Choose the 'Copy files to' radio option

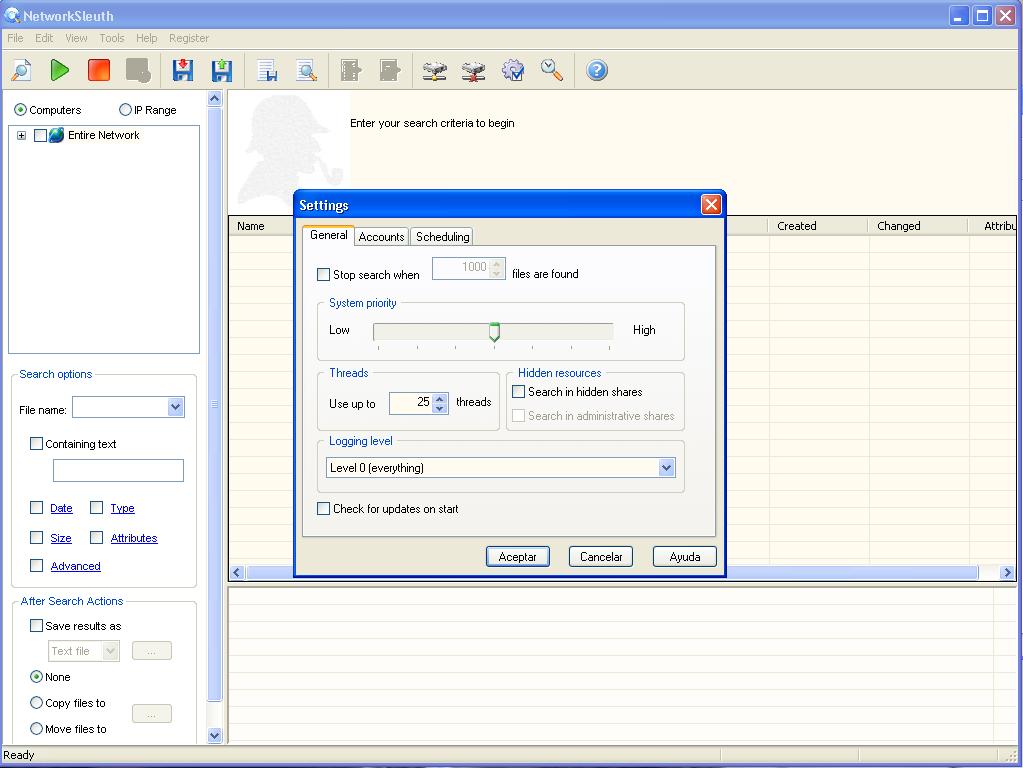click(x=37, y=703)
